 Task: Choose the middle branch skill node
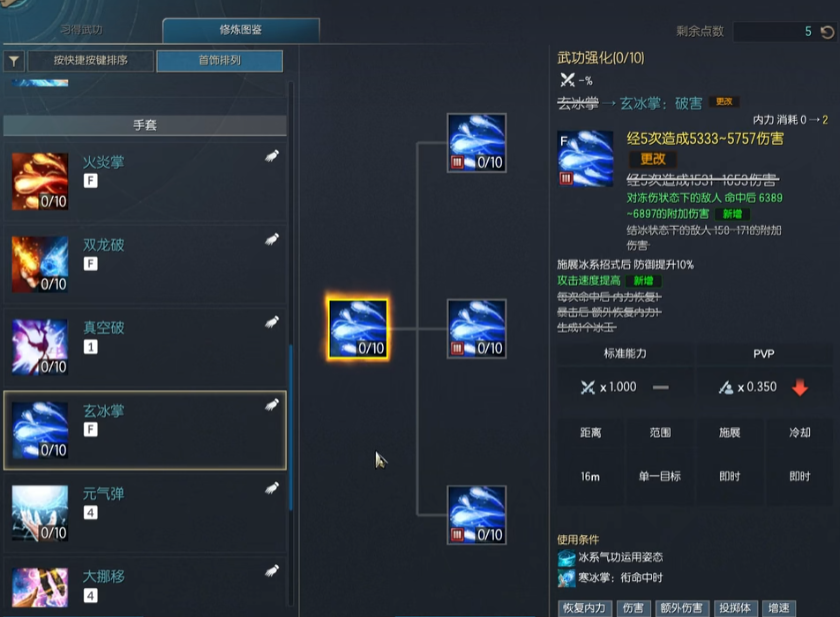(x=477, y=329)
